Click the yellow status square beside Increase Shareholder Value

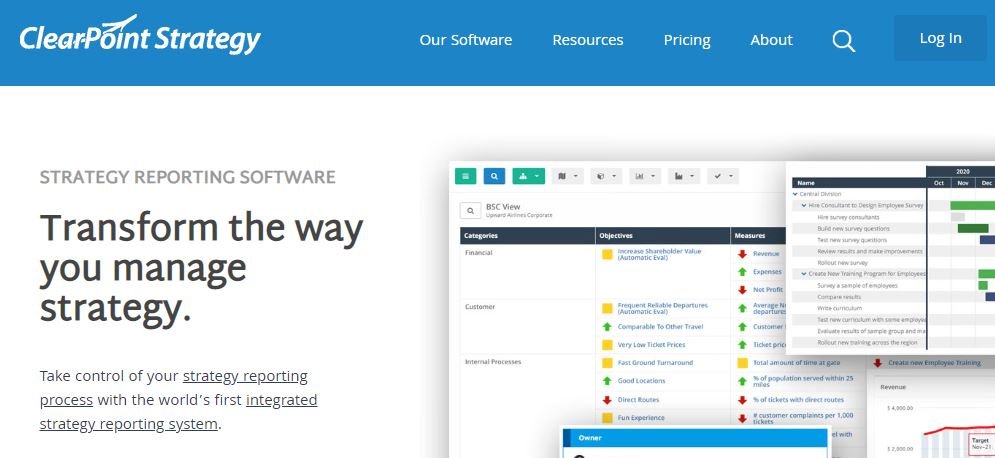[x=606, y=255]
